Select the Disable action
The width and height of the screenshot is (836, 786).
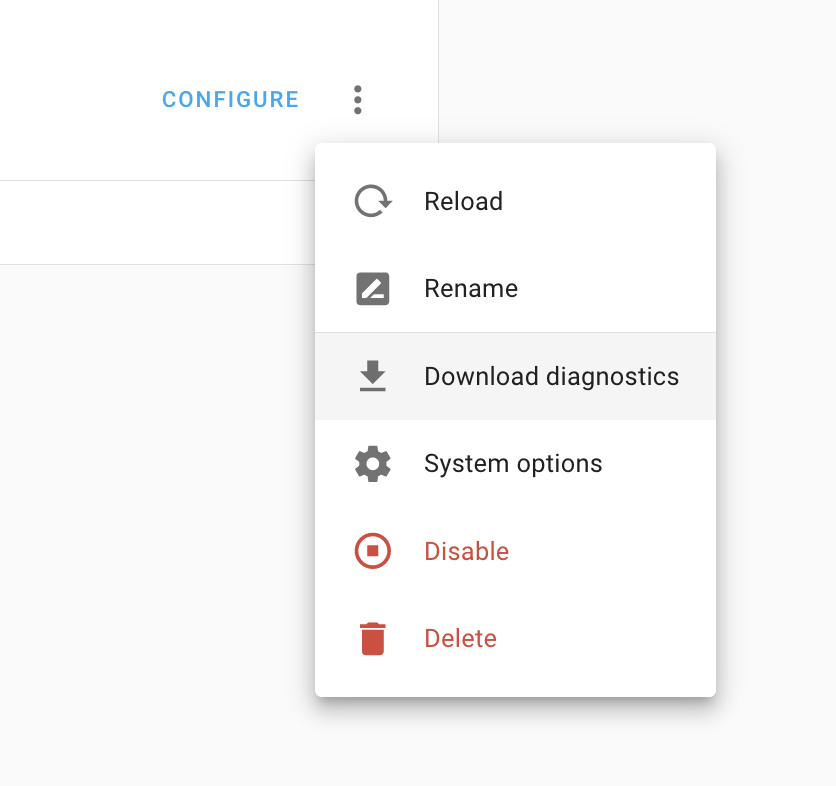pyautogui.click(x=466, y=551)
